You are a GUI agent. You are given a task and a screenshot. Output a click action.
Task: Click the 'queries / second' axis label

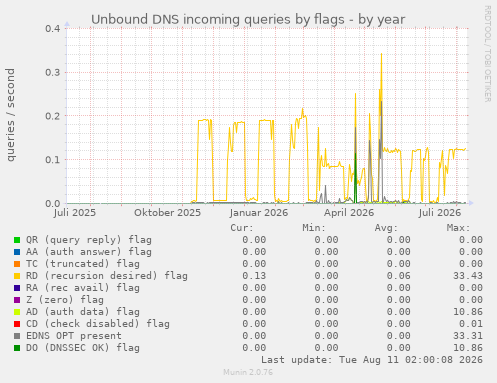pos(10,115)
